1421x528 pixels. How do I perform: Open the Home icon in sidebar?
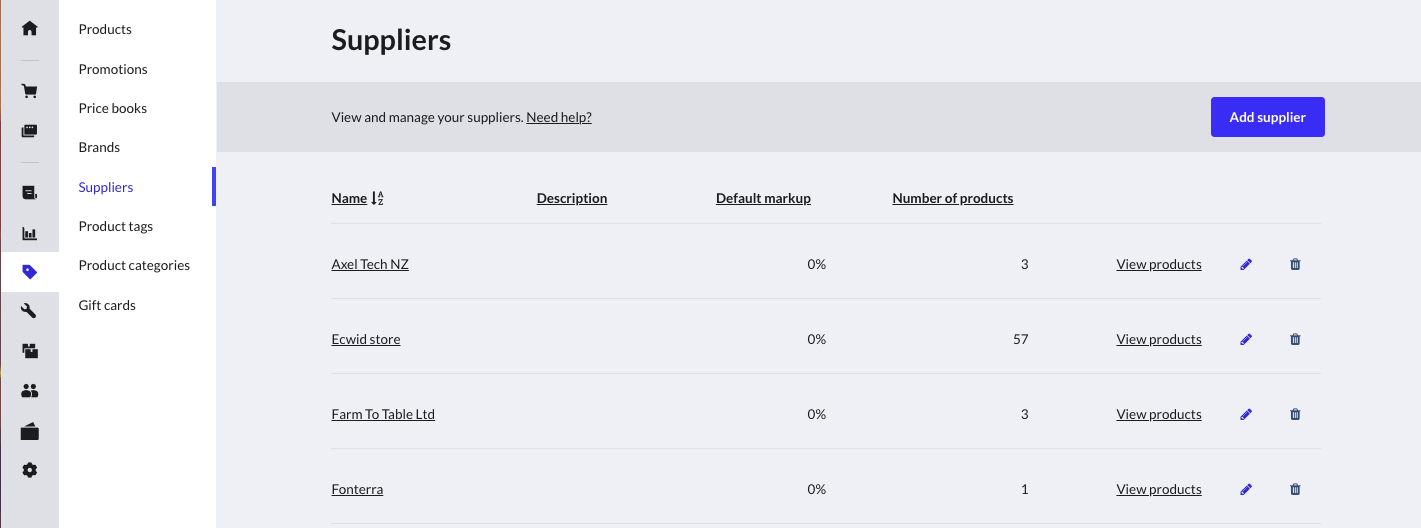click(x=30, y=28)
